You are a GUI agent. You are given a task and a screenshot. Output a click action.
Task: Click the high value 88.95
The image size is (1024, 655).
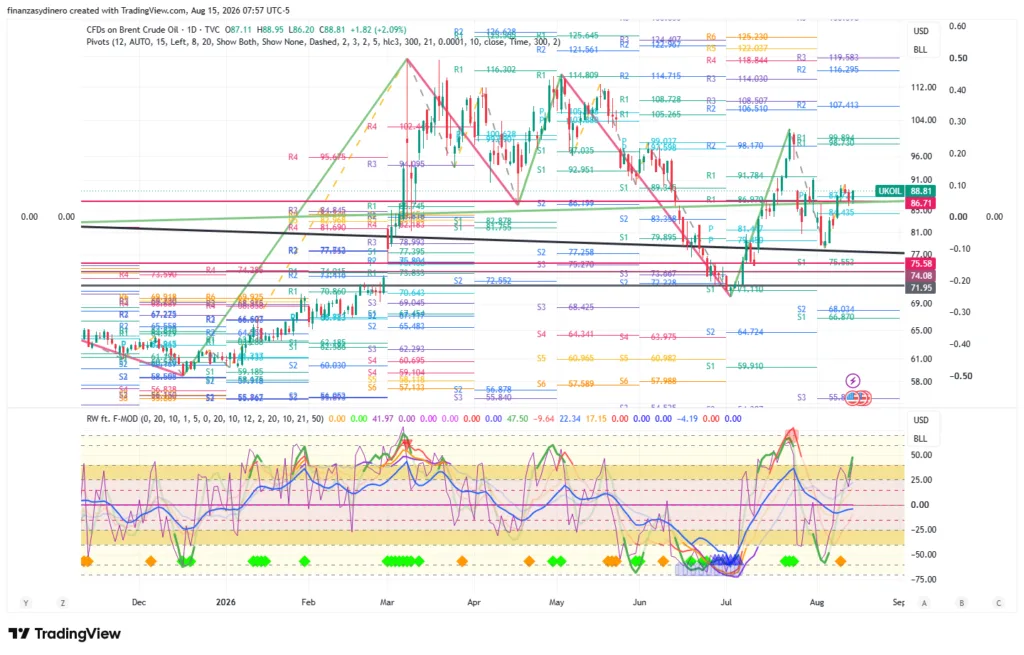pos(272,30)
